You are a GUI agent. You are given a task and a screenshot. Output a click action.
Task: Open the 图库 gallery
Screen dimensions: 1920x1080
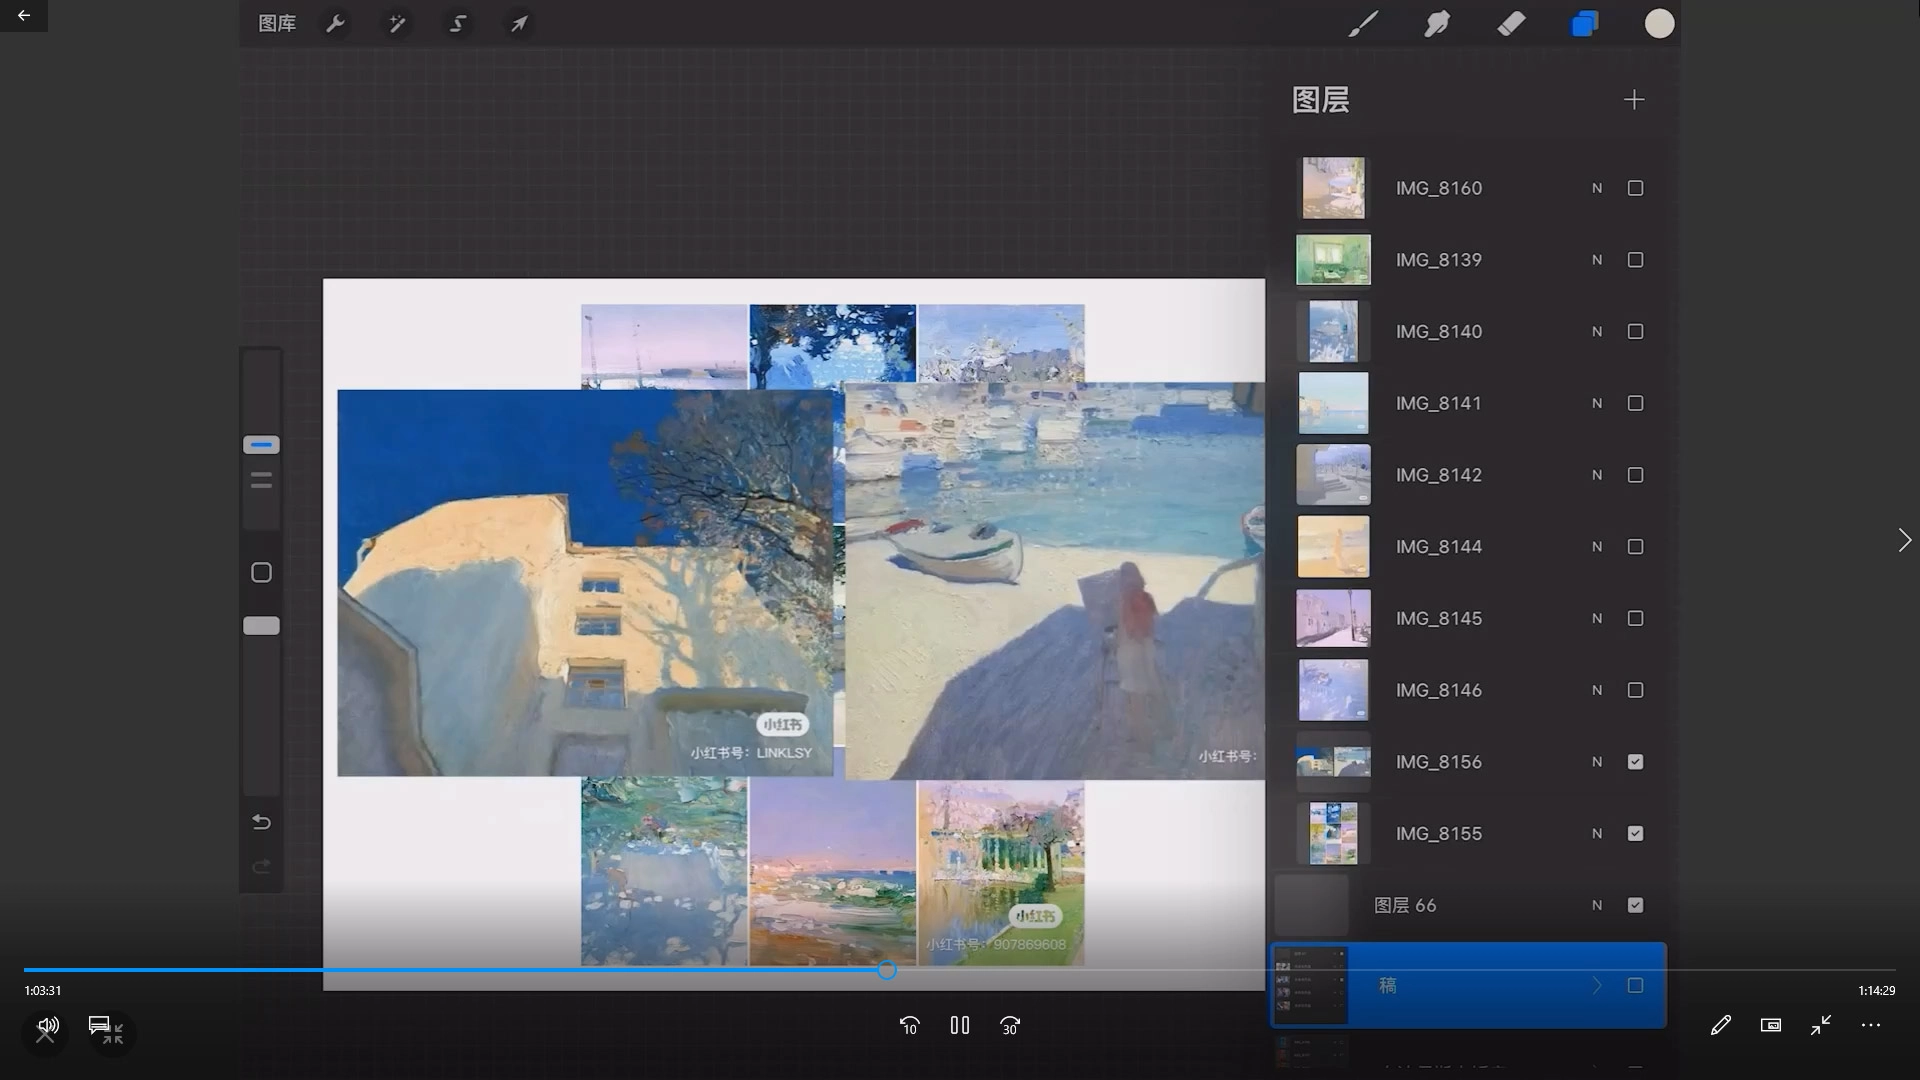(x=277, y=23)
